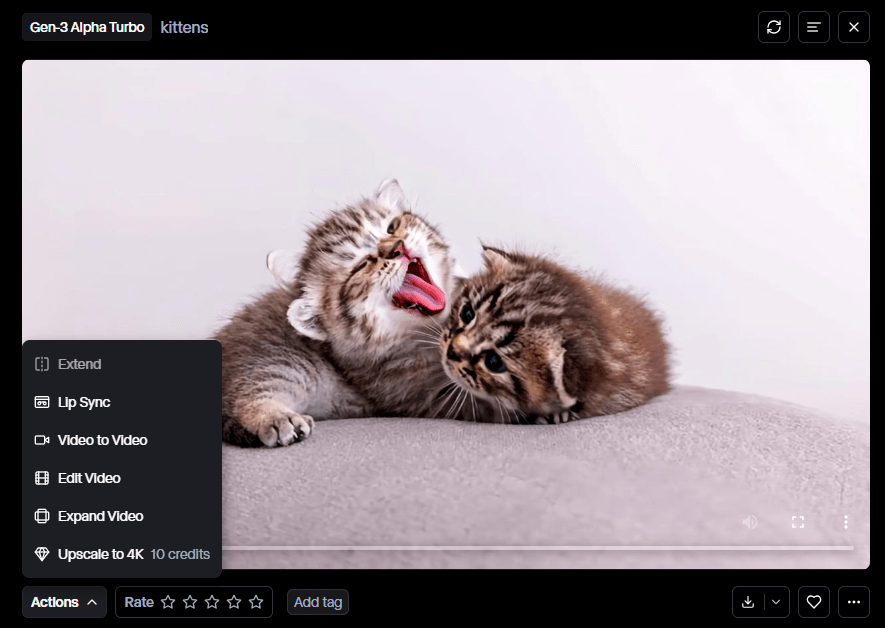Viewport: 885px width, 628px height.
Task: Expand download options chevron
Action: tap(776, 602)
